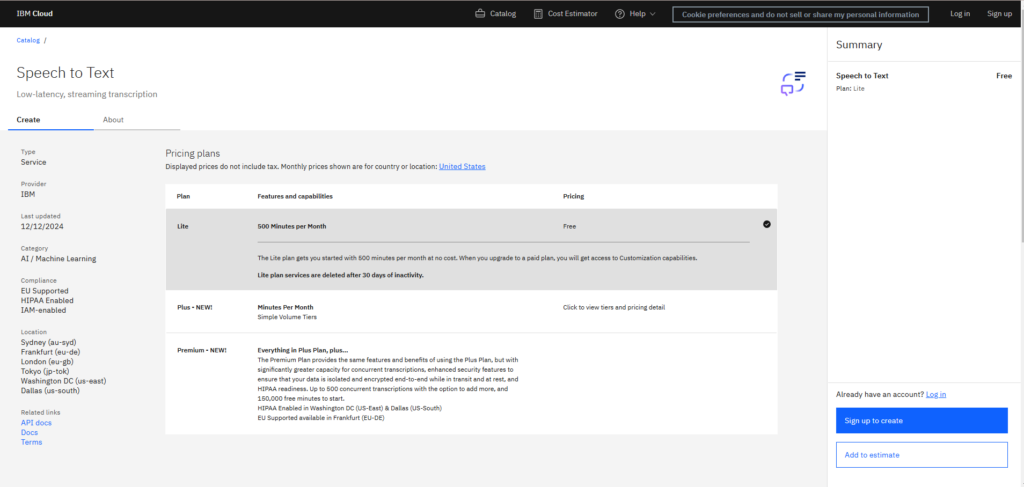The height and width of the screenshot is (487, 1024).
Task: Click the Service type value
Action: [x=33, y=162]
